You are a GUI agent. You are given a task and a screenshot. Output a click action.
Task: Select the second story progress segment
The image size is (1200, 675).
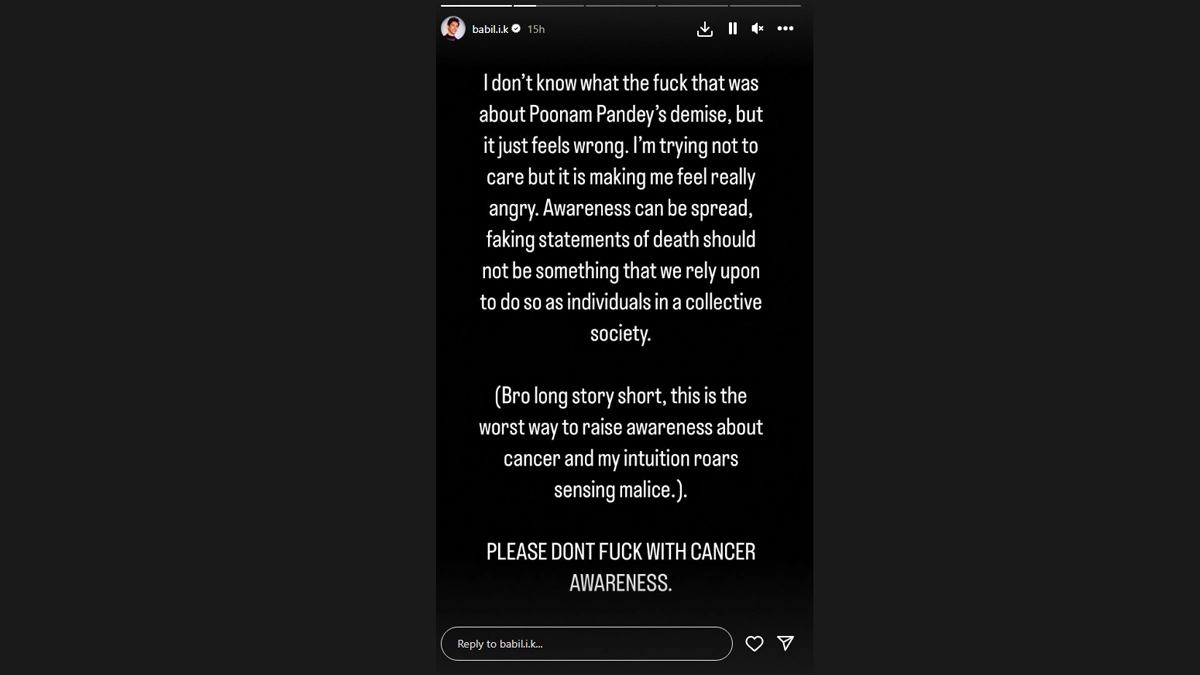pyautogui.click(x=549, y=5)
